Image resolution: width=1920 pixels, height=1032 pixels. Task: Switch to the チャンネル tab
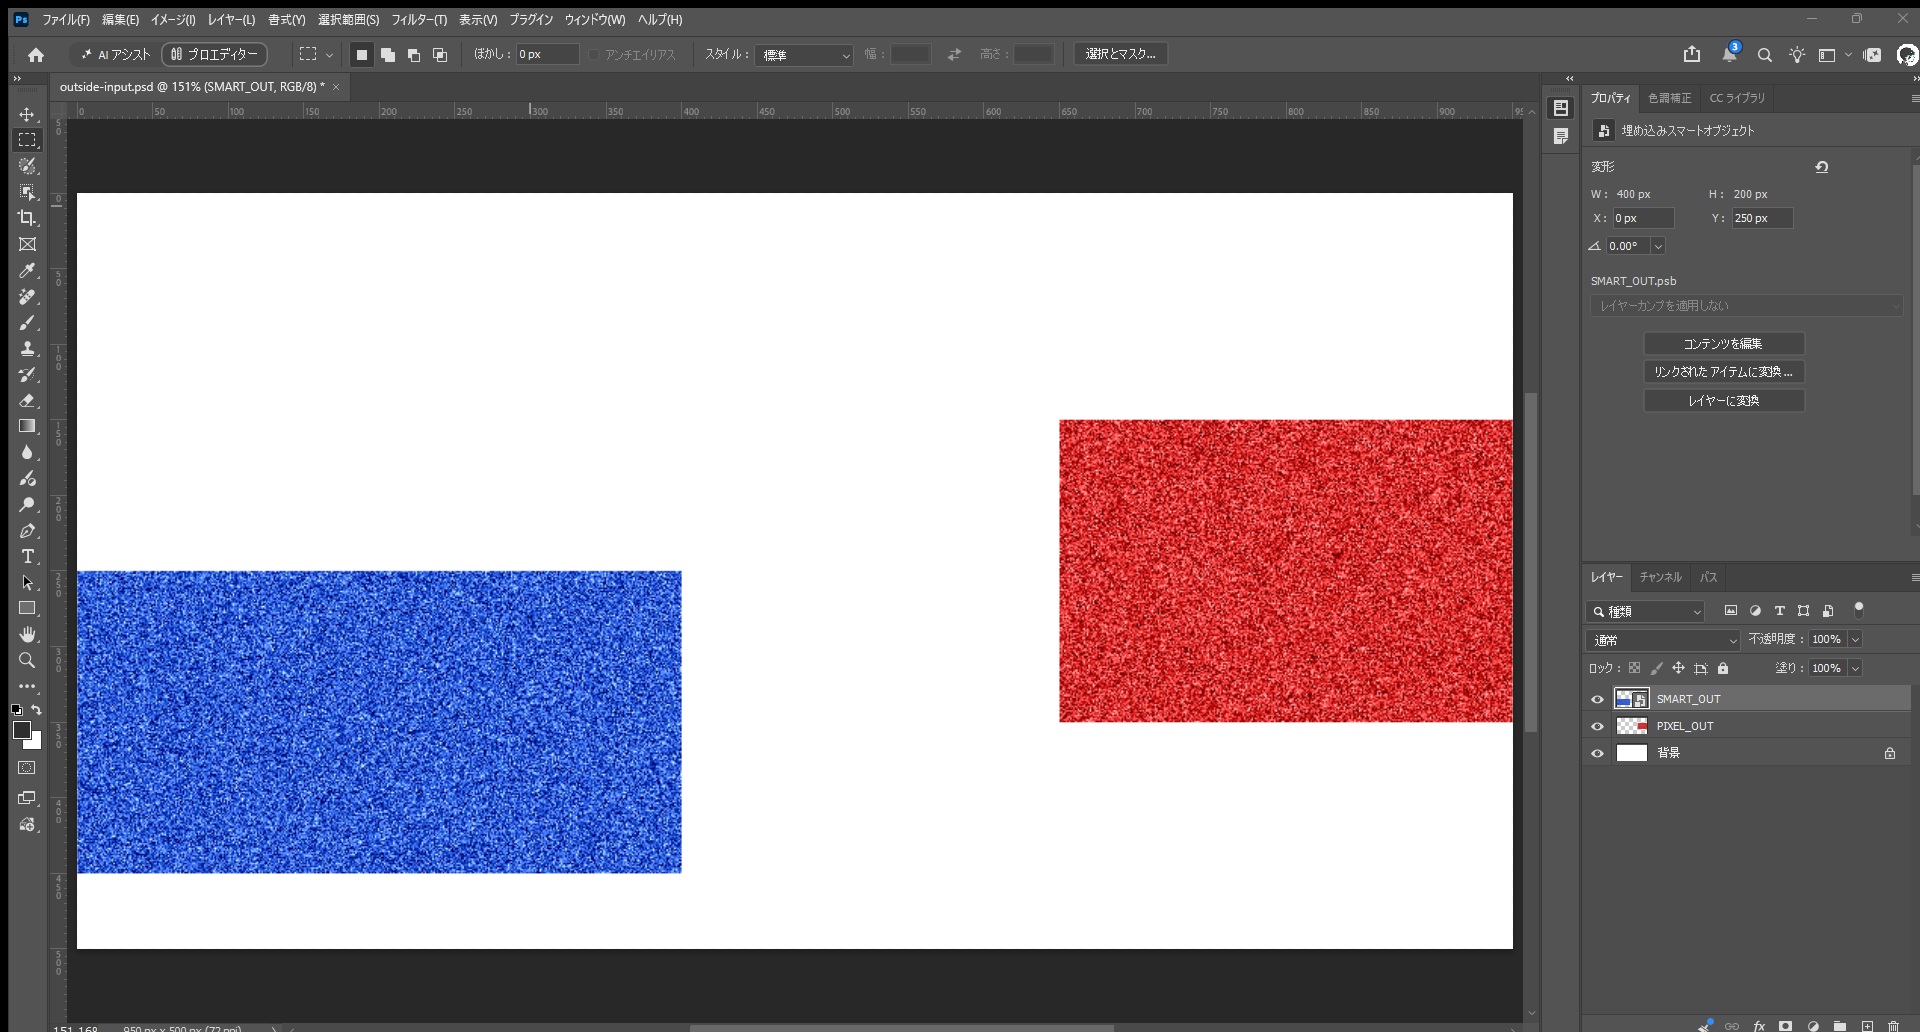[x=1660, y=577]
